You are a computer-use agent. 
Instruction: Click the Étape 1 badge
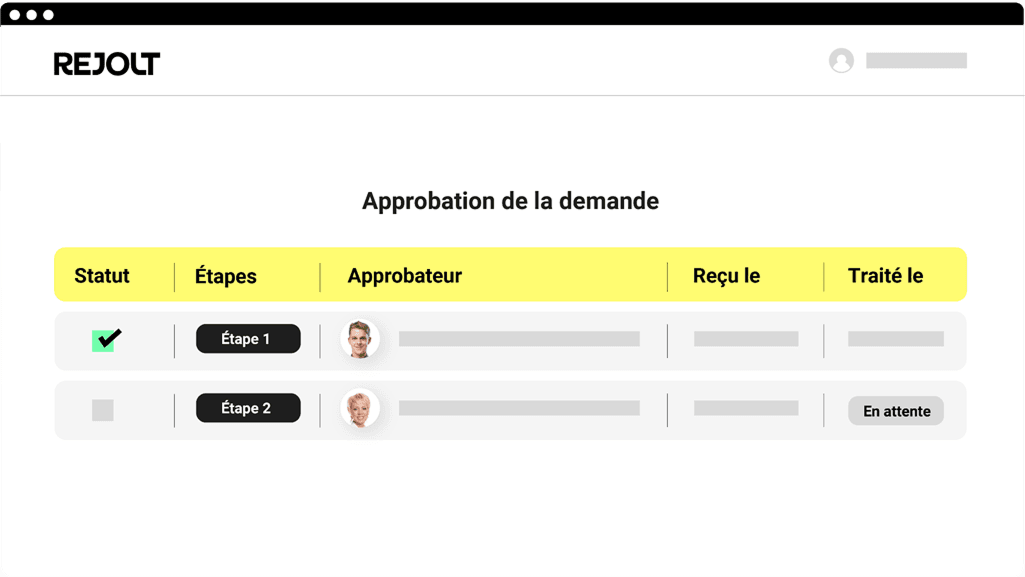click(x=248, y=339)
